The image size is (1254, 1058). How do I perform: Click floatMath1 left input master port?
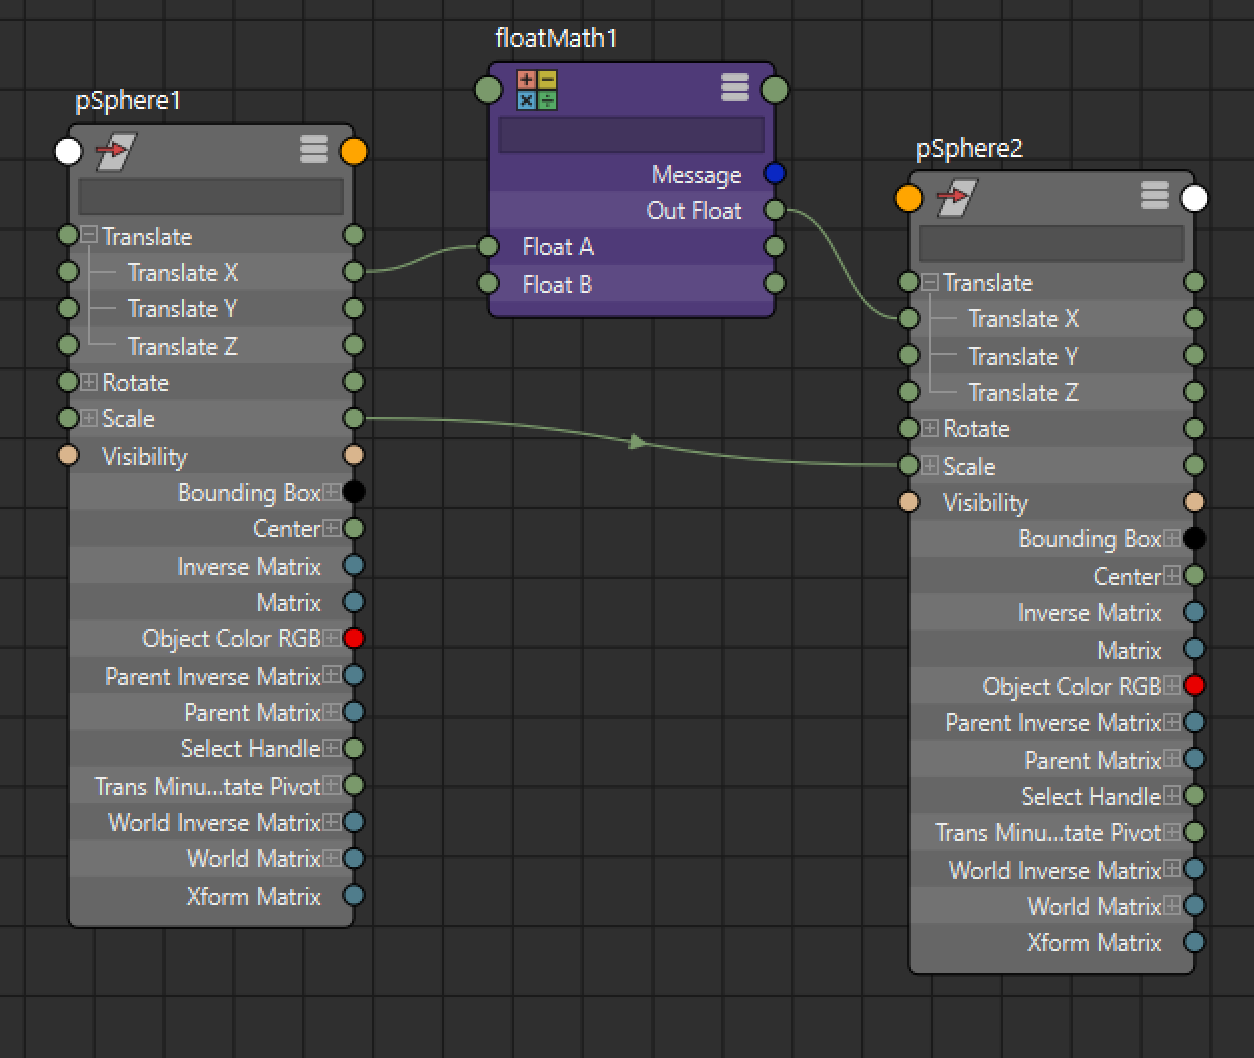coord(488,90)
